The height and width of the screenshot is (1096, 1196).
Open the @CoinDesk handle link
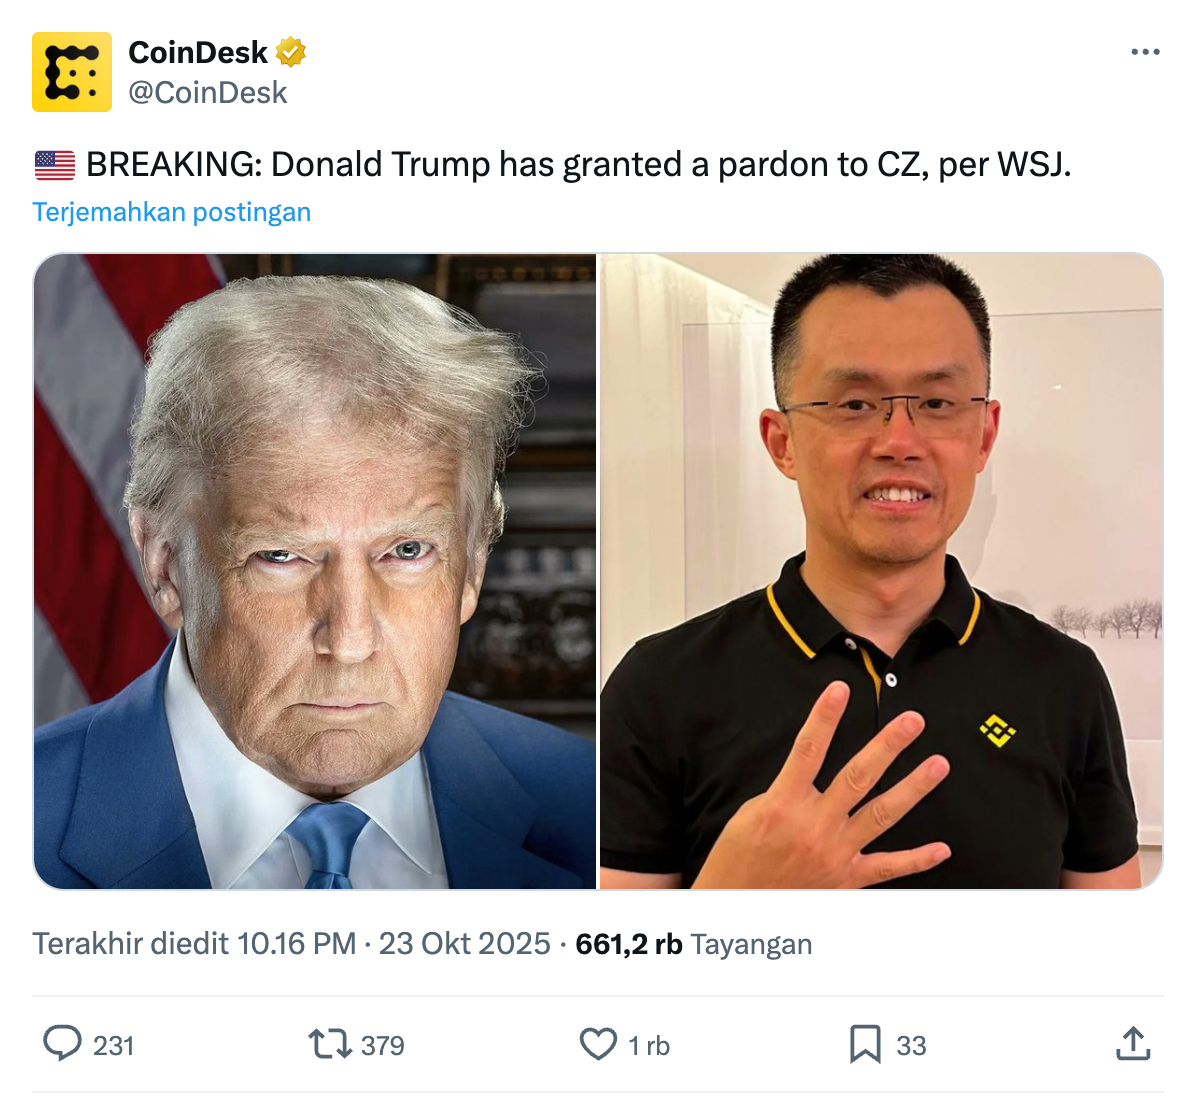207,92
